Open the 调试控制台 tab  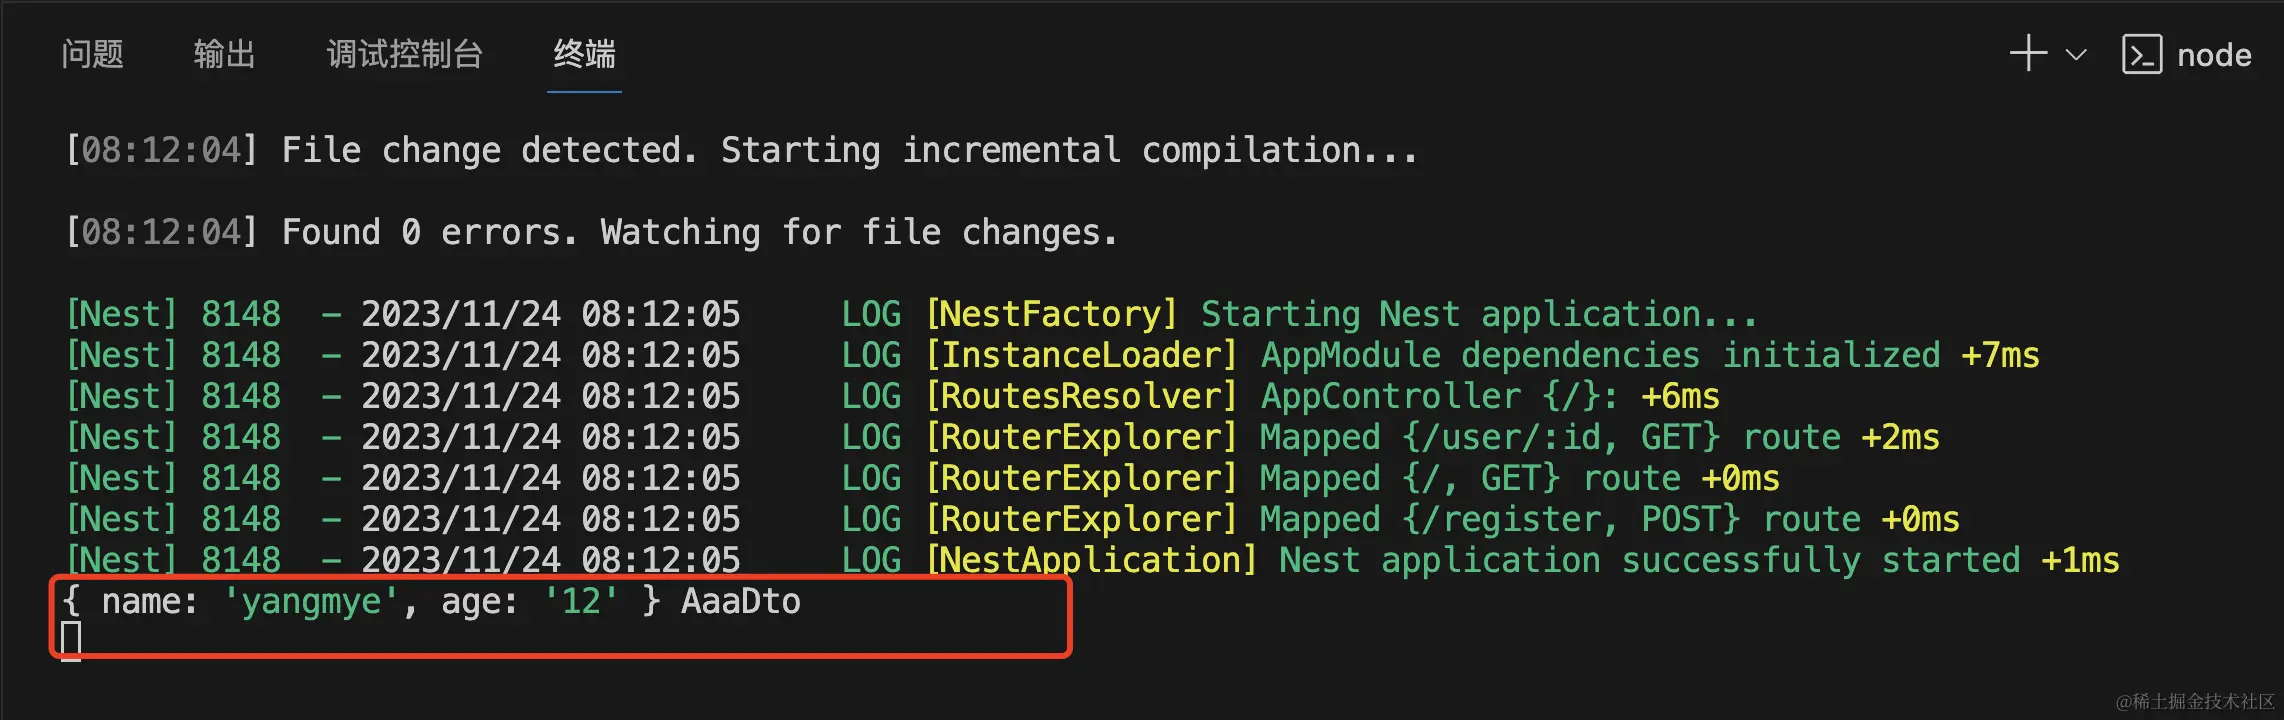(404, 54)
